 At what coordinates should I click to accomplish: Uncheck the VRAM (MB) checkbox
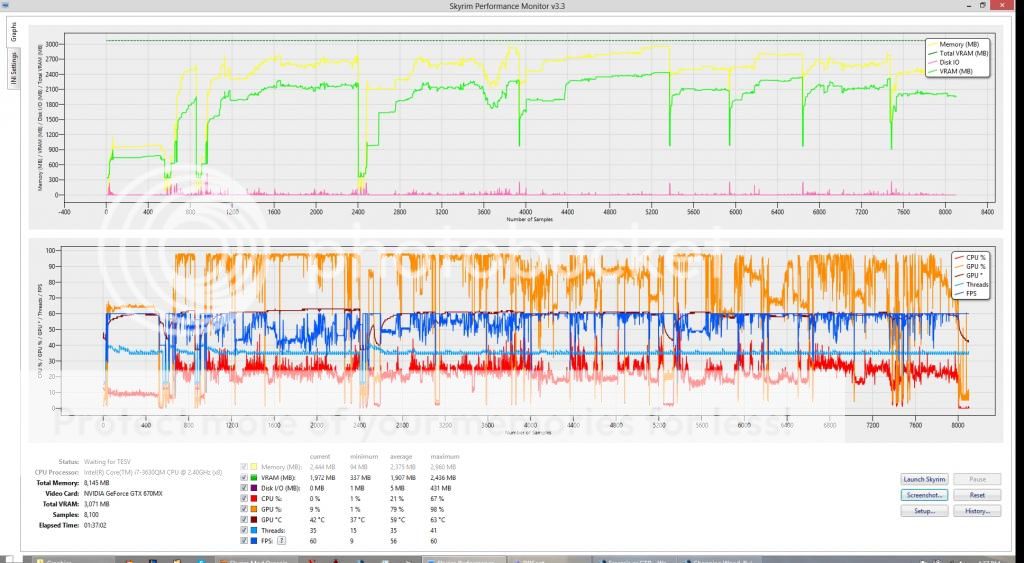click(x=245, y=478)
